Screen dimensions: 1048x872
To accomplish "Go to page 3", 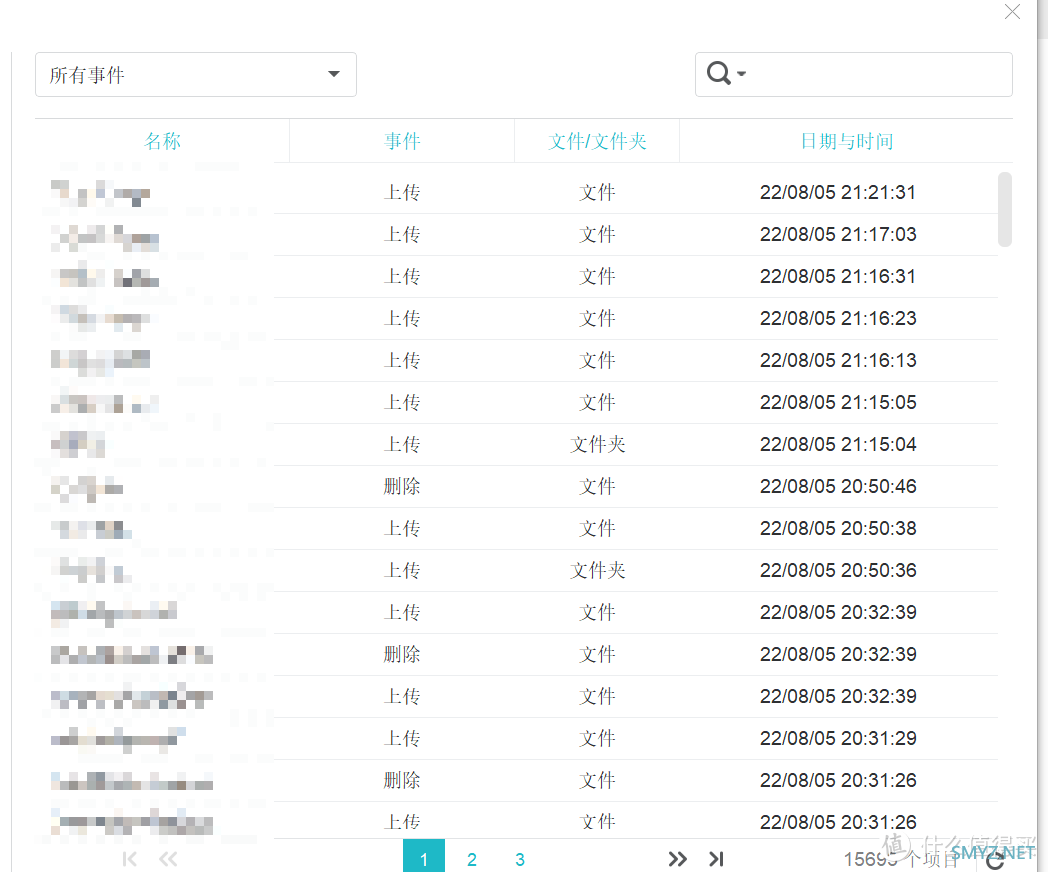I will [520, 859].
